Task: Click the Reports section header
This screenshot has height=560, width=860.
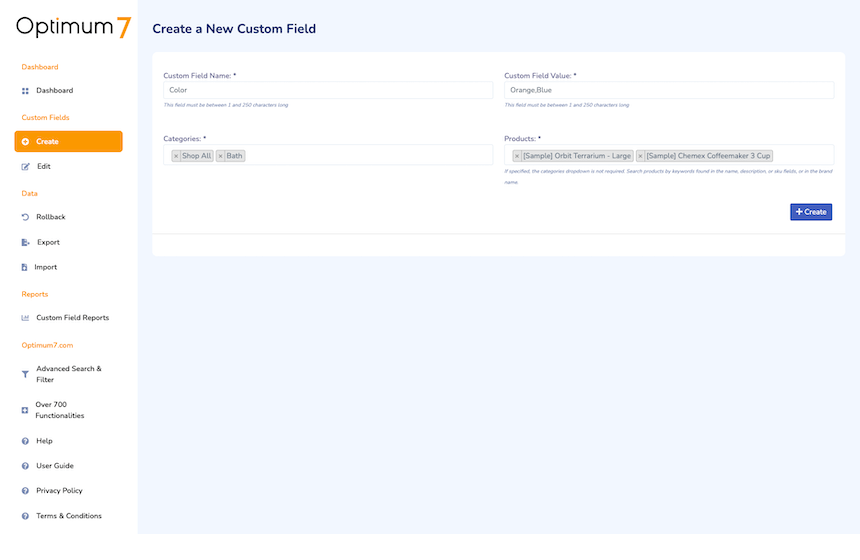Action: coord(35,295)
